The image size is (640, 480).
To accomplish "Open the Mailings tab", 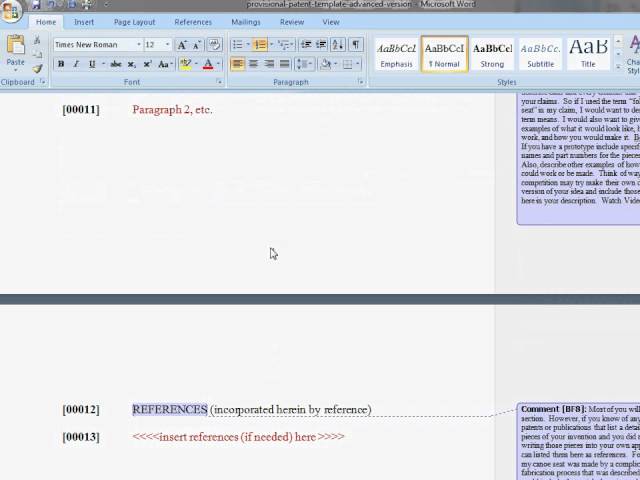I will 246,22.
